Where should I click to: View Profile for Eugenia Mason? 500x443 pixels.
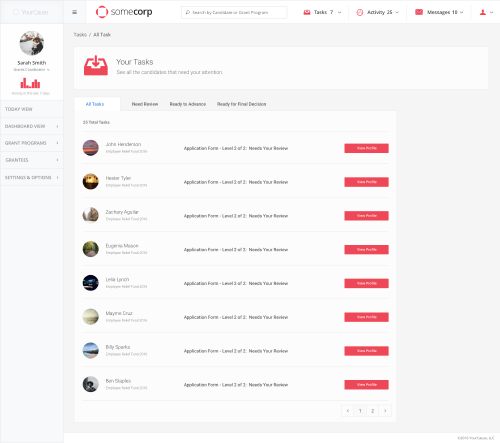pyautogui.click(x=366, y=249)
